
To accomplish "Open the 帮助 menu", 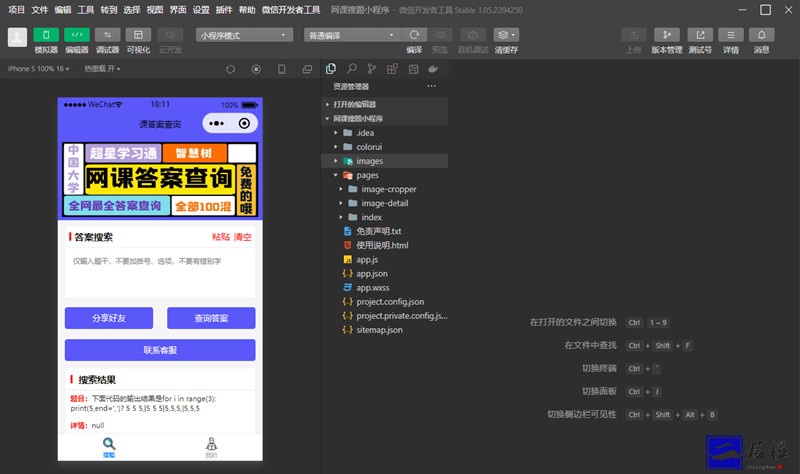I will (x=247, y=10).
